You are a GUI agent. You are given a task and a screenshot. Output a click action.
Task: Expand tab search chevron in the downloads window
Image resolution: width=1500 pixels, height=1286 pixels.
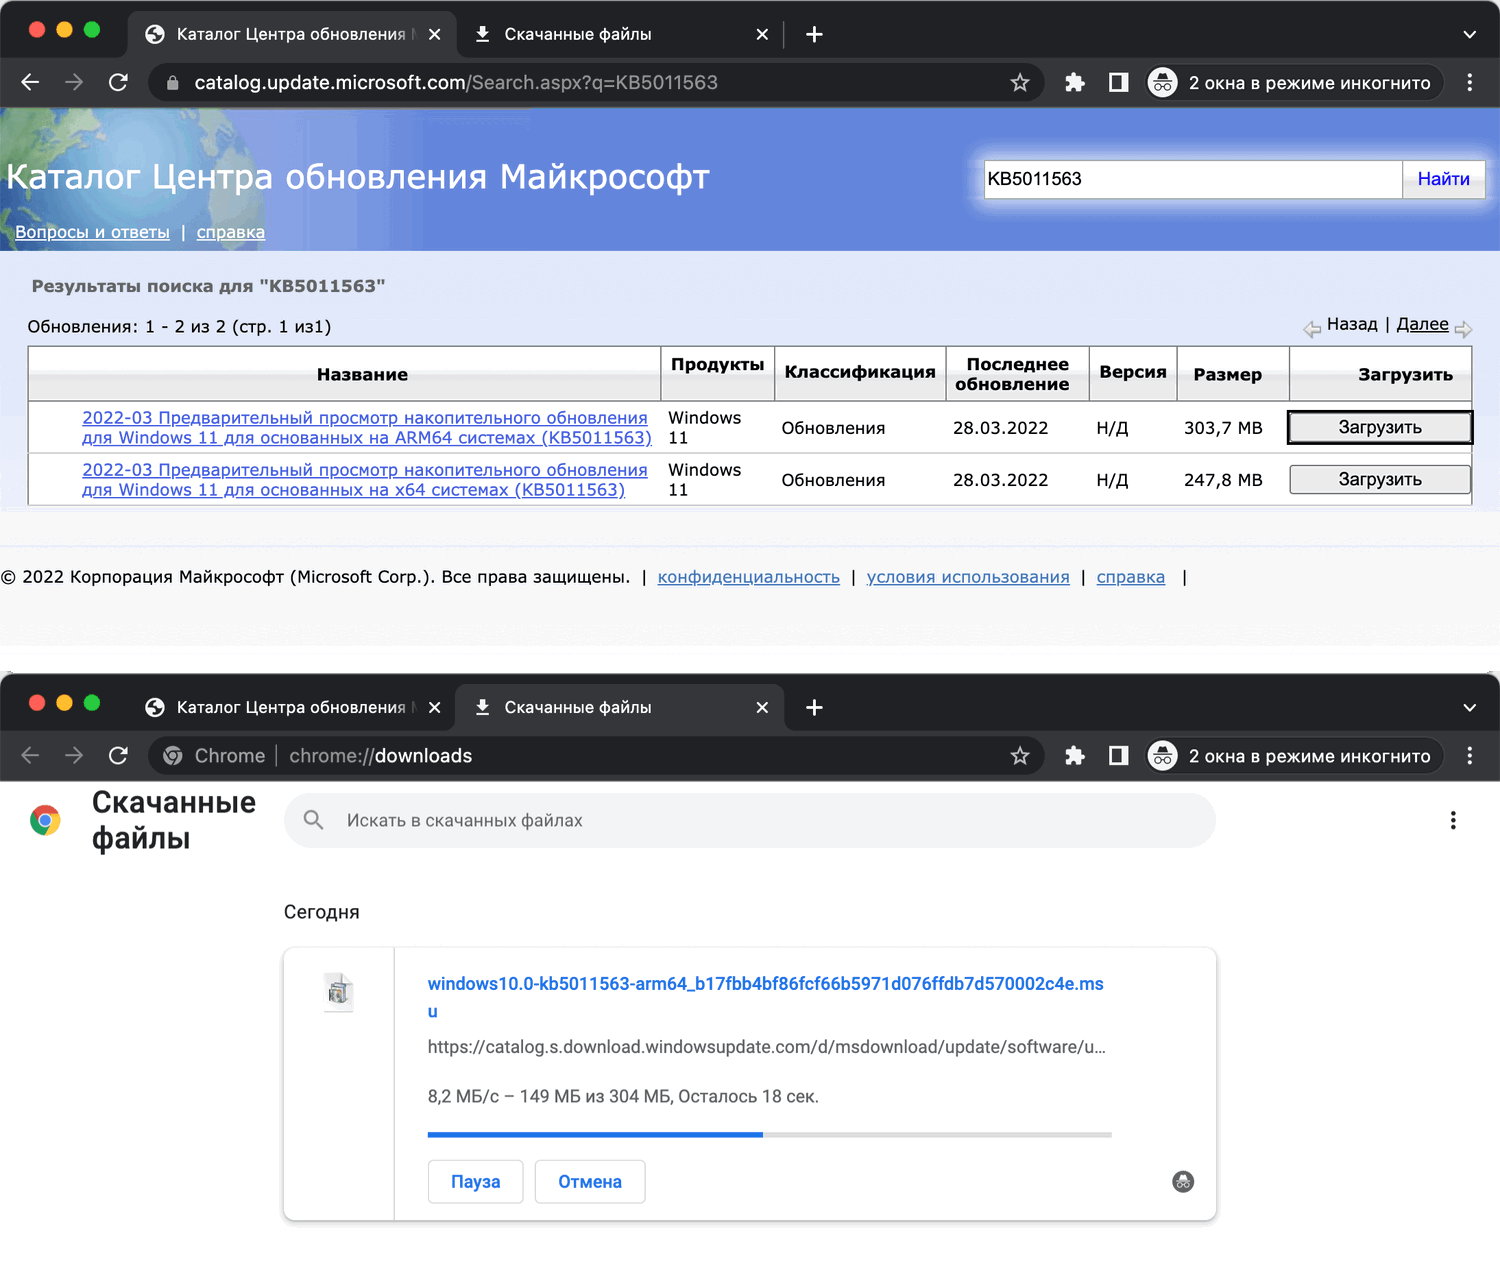1470,707
